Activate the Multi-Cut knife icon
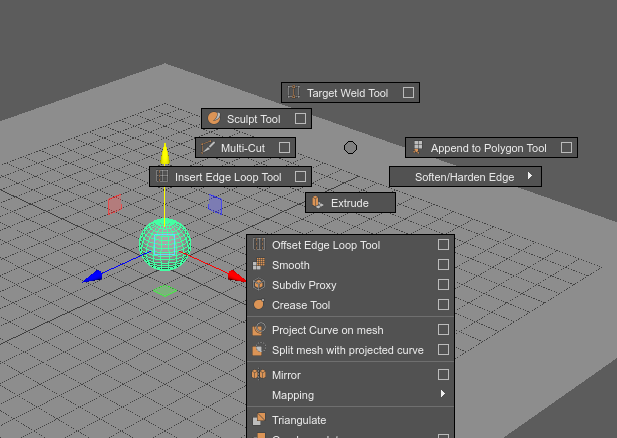The image size is (617, 438). [x=208, y=148]
